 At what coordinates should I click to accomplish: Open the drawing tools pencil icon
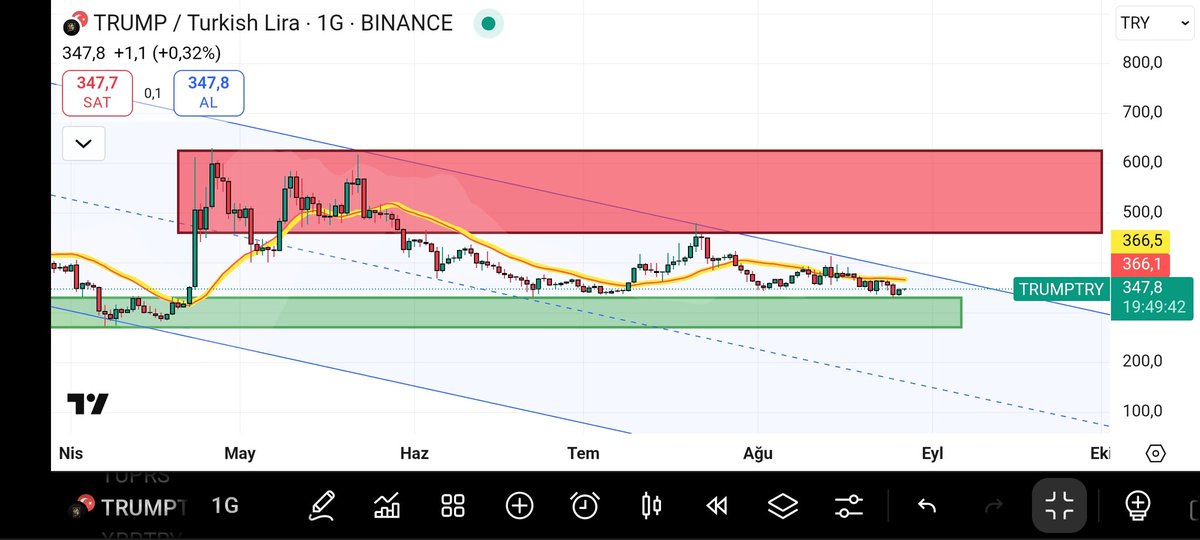coord(321,505)
